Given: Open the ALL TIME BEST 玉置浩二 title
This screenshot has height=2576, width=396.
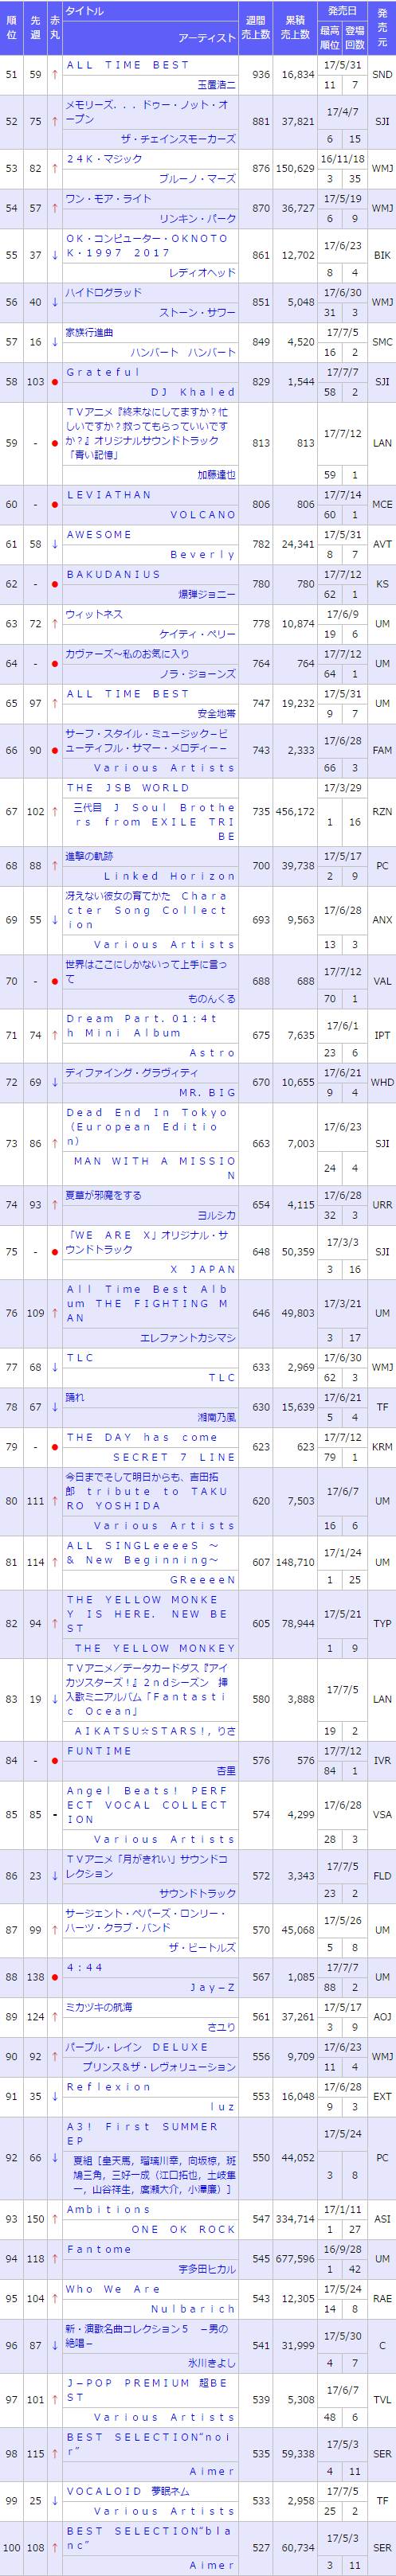Looking at the screenshot, I should (x=127, y=65).
